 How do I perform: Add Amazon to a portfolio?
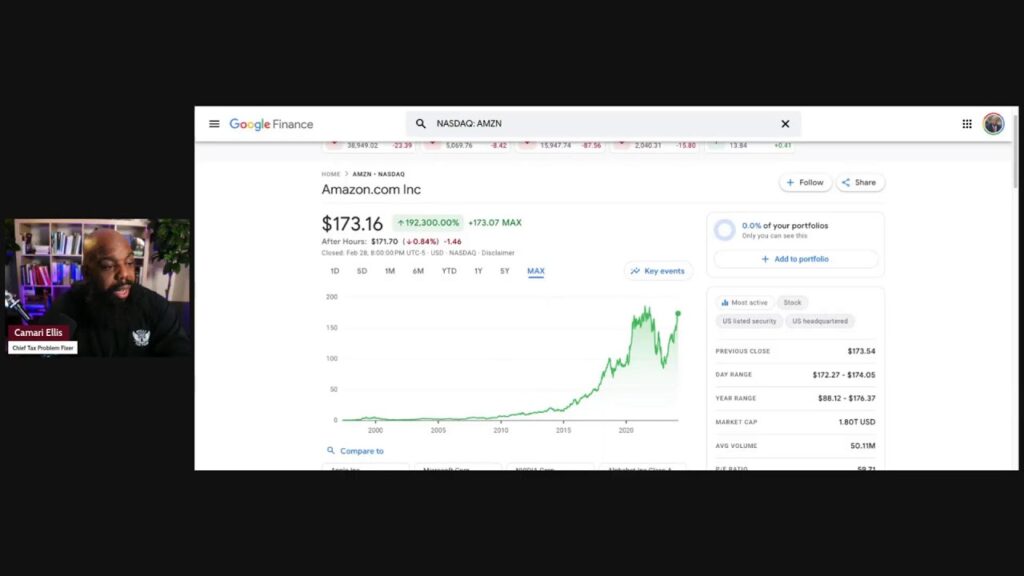pyautogui.click(x=795, y=259)
